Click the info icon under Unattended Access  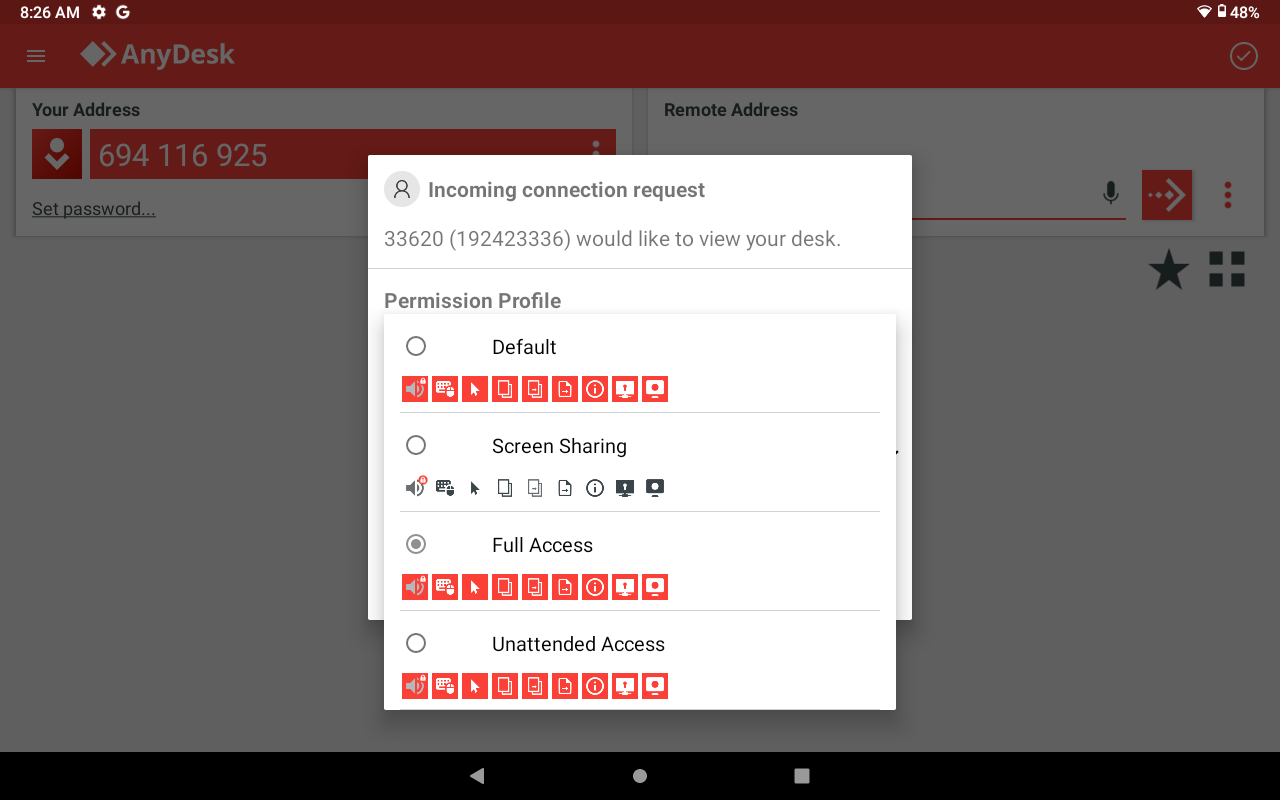point(595,686)
